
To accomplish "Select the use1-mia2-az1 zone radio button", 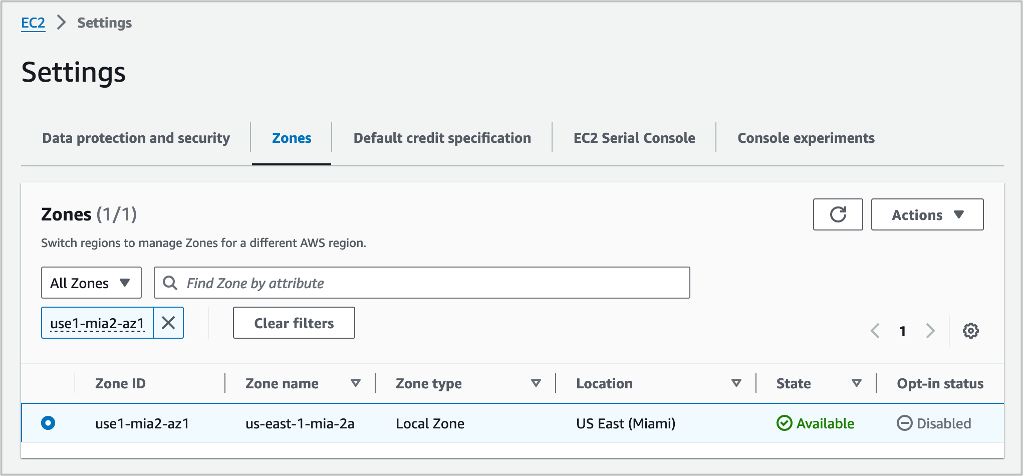I will click(x=48, y=423).
